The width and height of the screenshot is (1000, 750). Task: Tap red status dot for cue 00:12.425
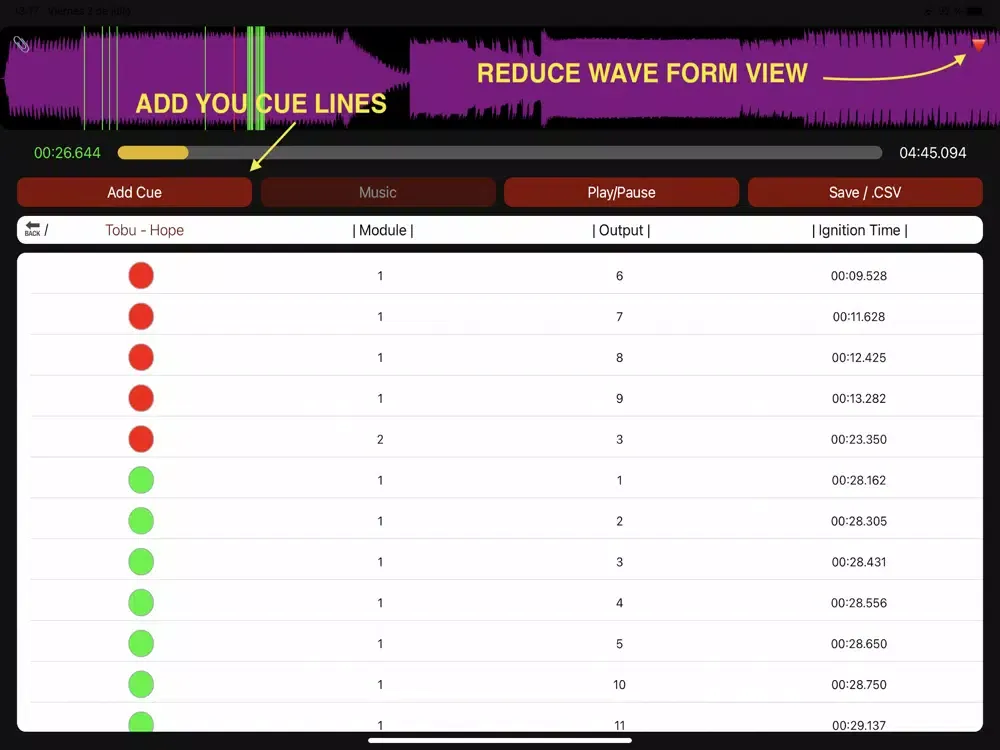(x=141, y=357)
